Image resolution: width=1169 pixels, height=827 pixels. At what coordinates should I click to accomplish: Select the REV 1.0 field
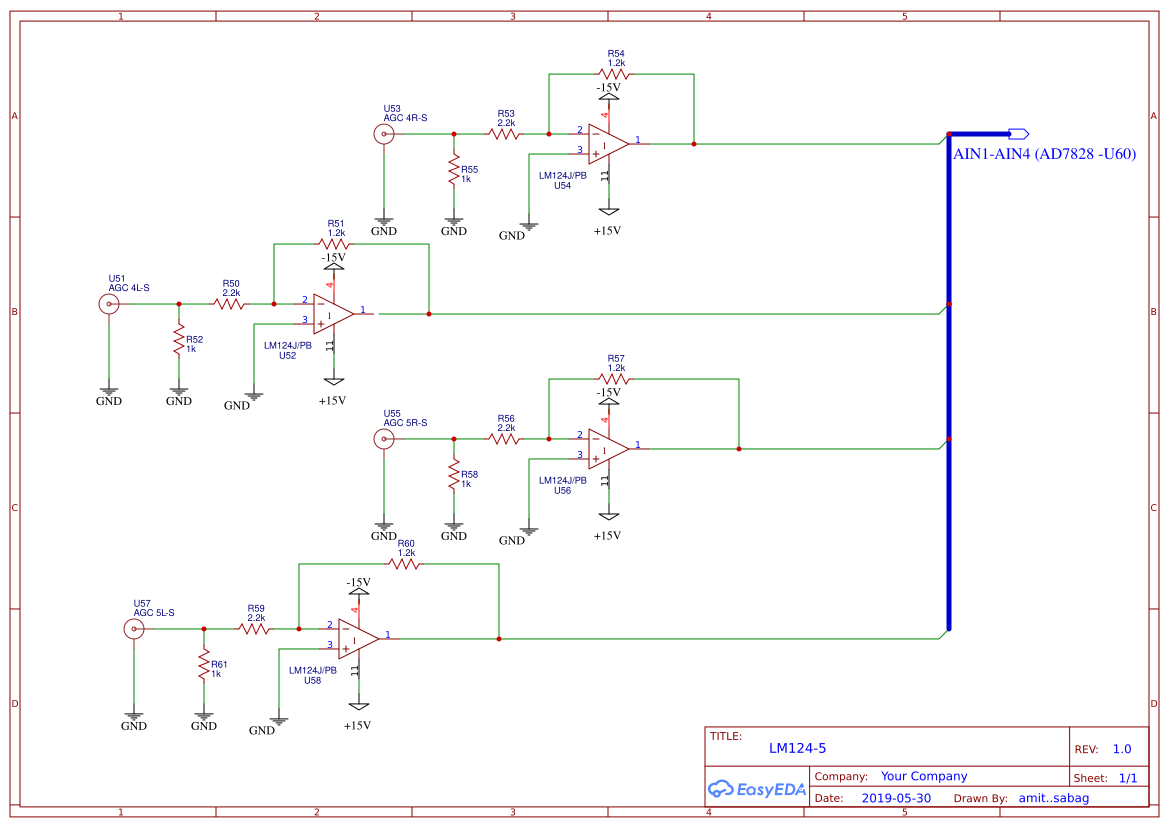1122,747
